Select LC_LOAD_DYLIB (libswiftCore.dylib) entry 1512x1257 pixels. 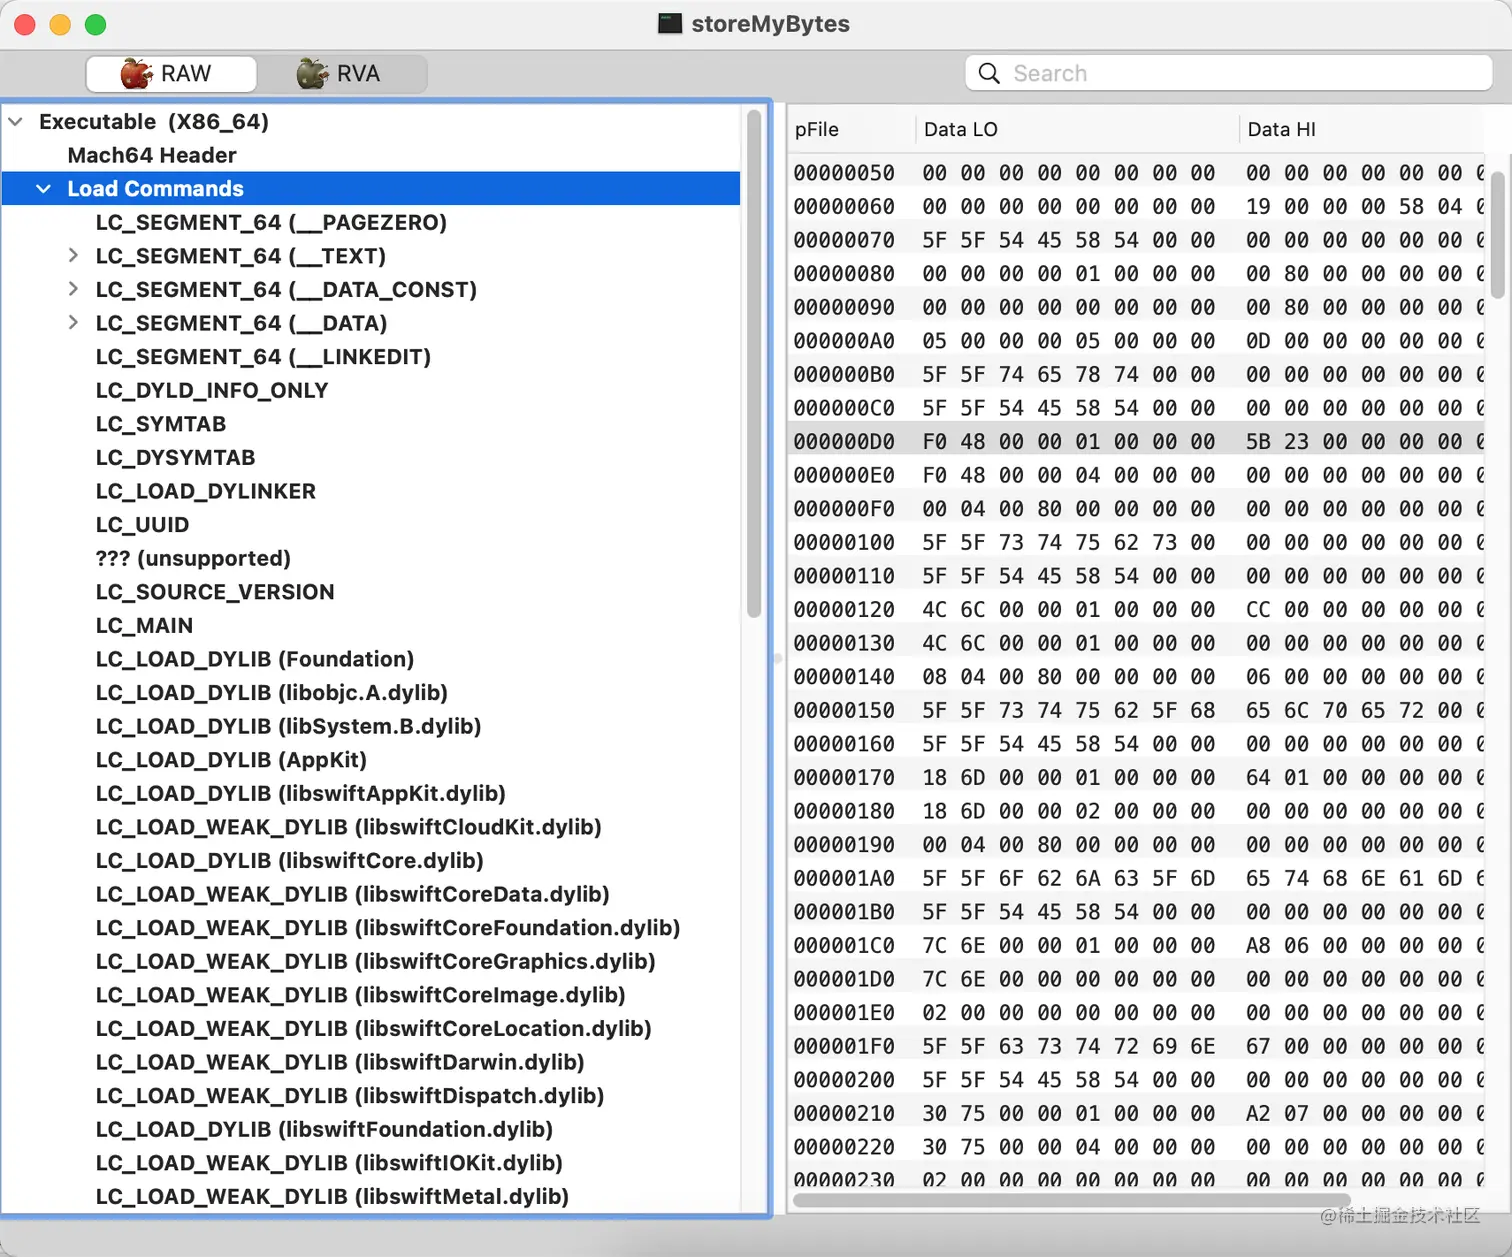(x=290, y=860)
